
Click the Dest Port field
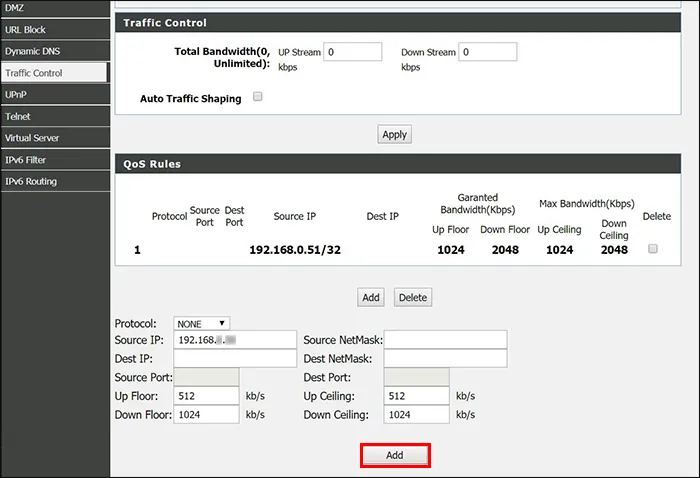417,377
